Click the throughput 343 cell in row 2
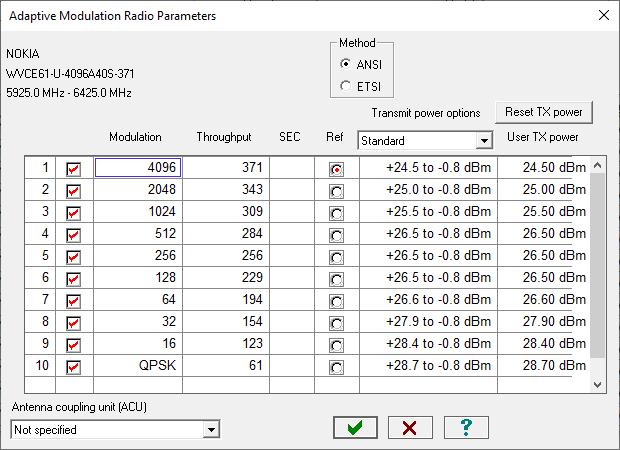Screen dimensions: 620x450 click(226, 190)
